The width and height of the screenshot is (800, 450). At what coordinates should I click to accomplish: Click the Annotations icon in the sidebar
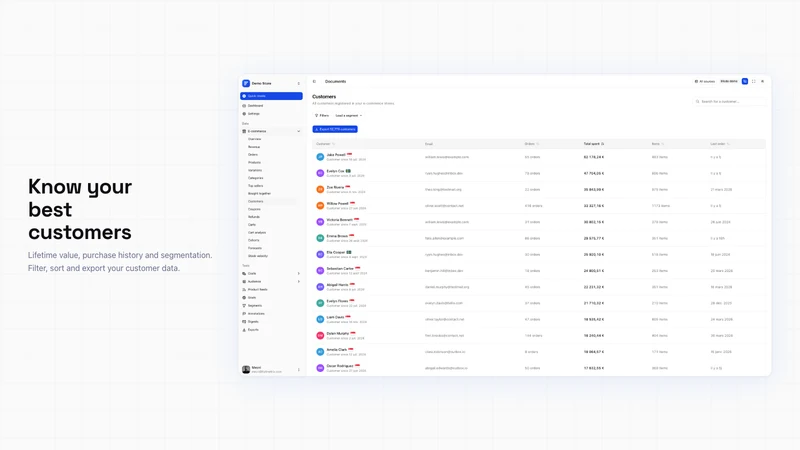click(x=244, y=314)
